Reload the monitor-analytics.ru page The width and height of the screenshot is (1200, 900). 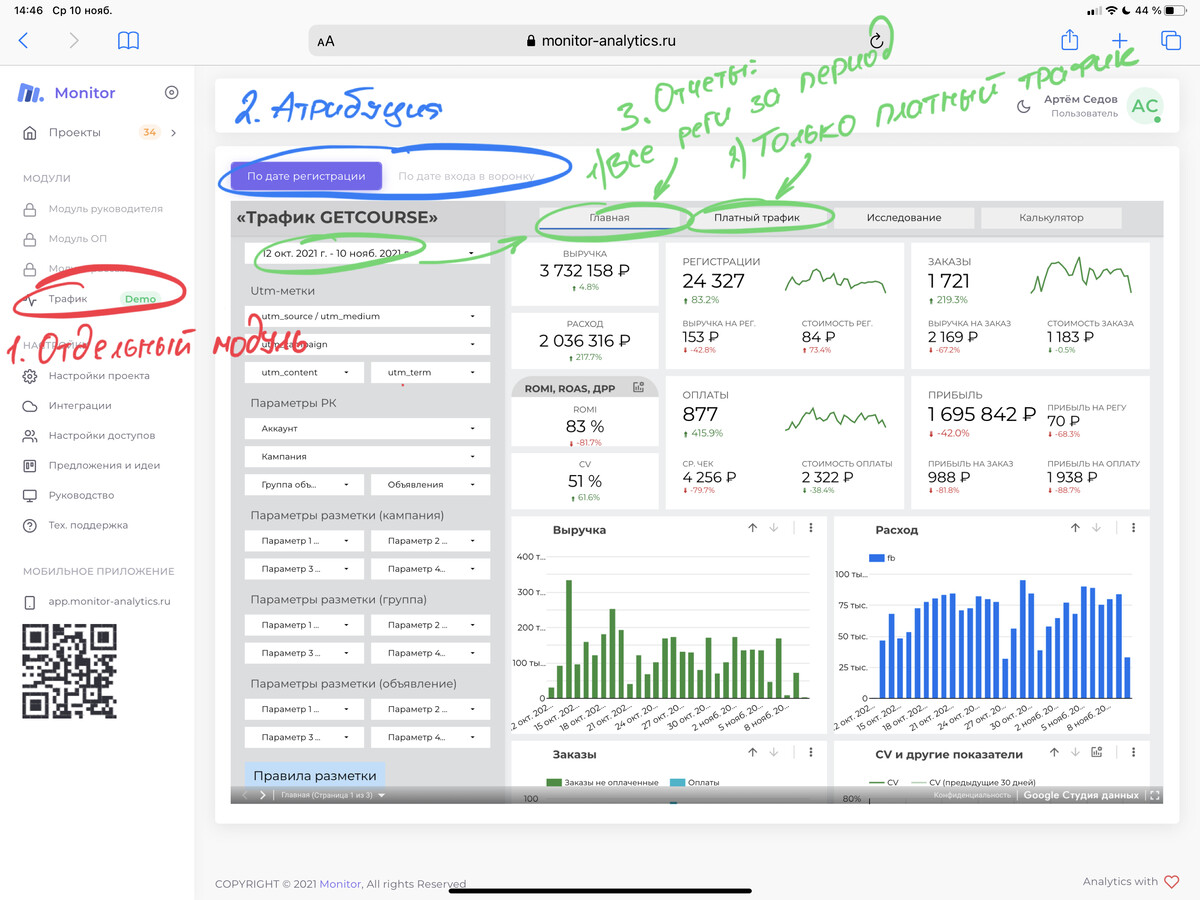pyautogui.click(x=877, y=41)
